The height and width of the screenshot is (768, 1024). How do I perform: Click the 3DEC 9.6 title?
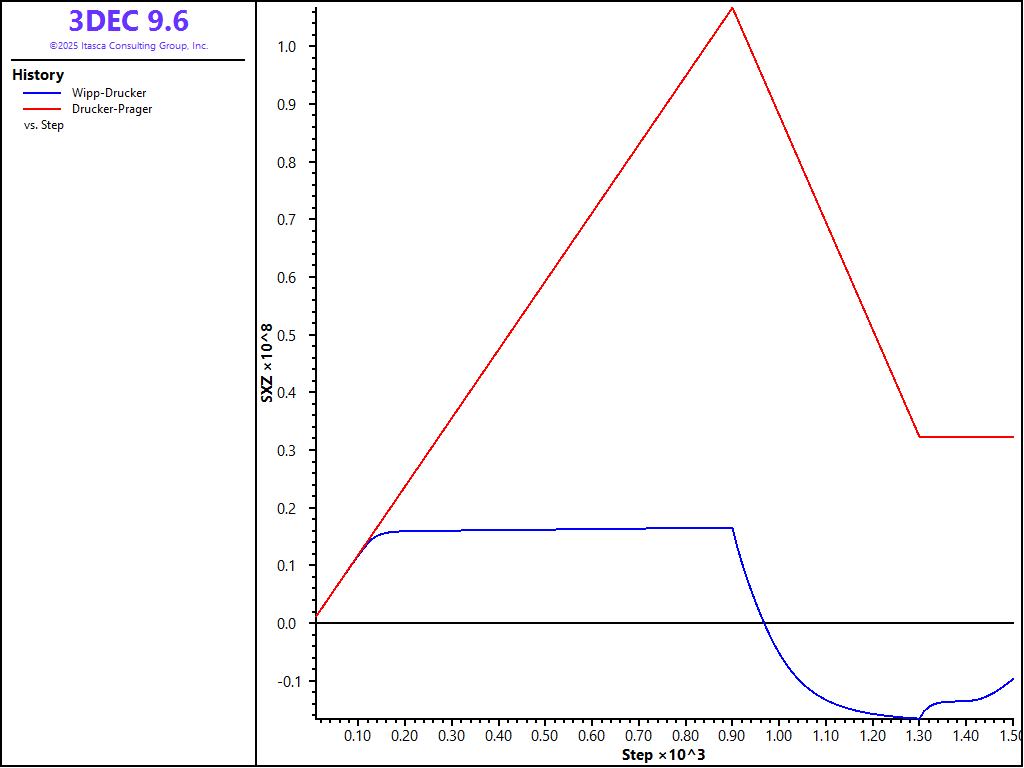pyautogui.click(x=128, y=21)
